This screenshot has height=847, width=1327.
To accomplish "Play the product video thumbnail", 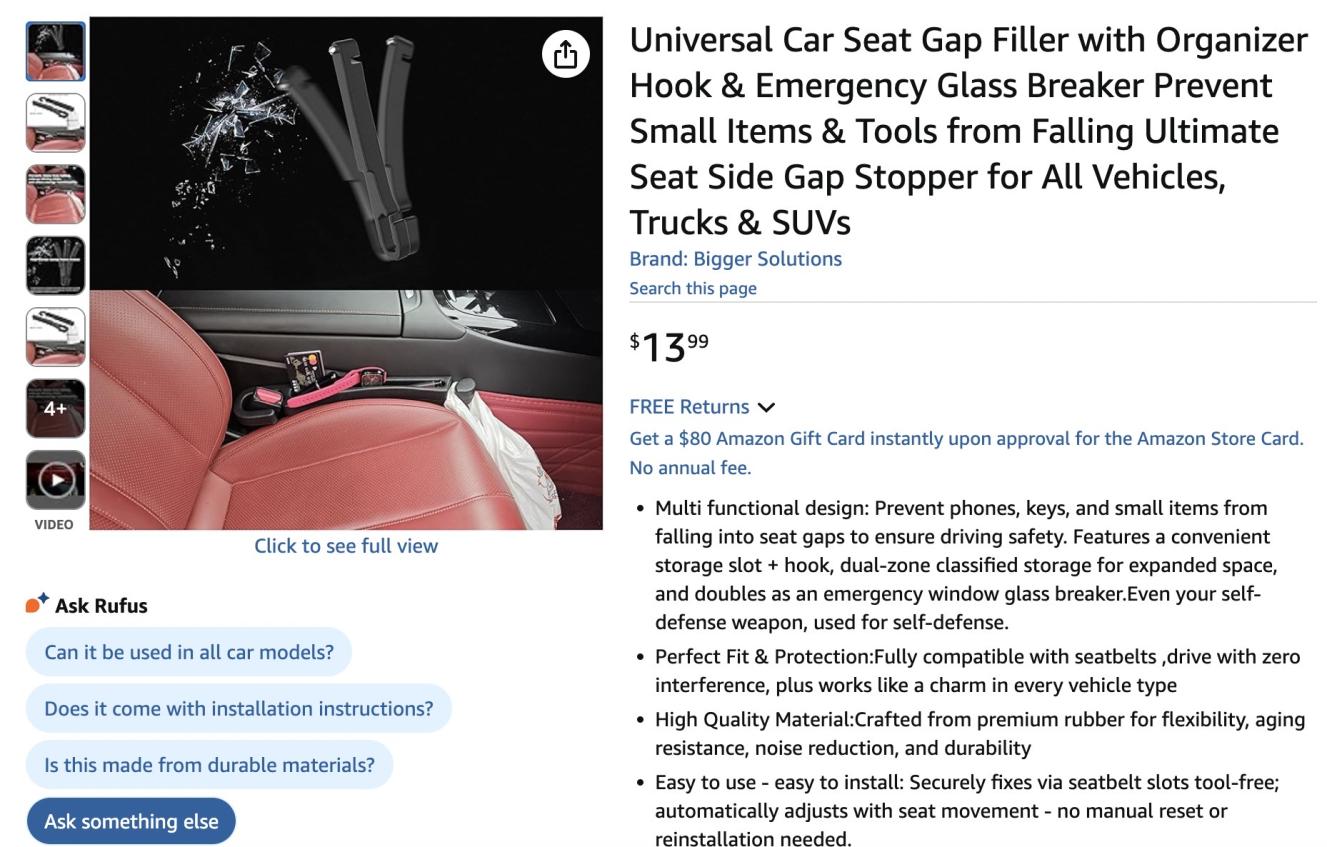I will pyautogui.click(x=55, y=480).
